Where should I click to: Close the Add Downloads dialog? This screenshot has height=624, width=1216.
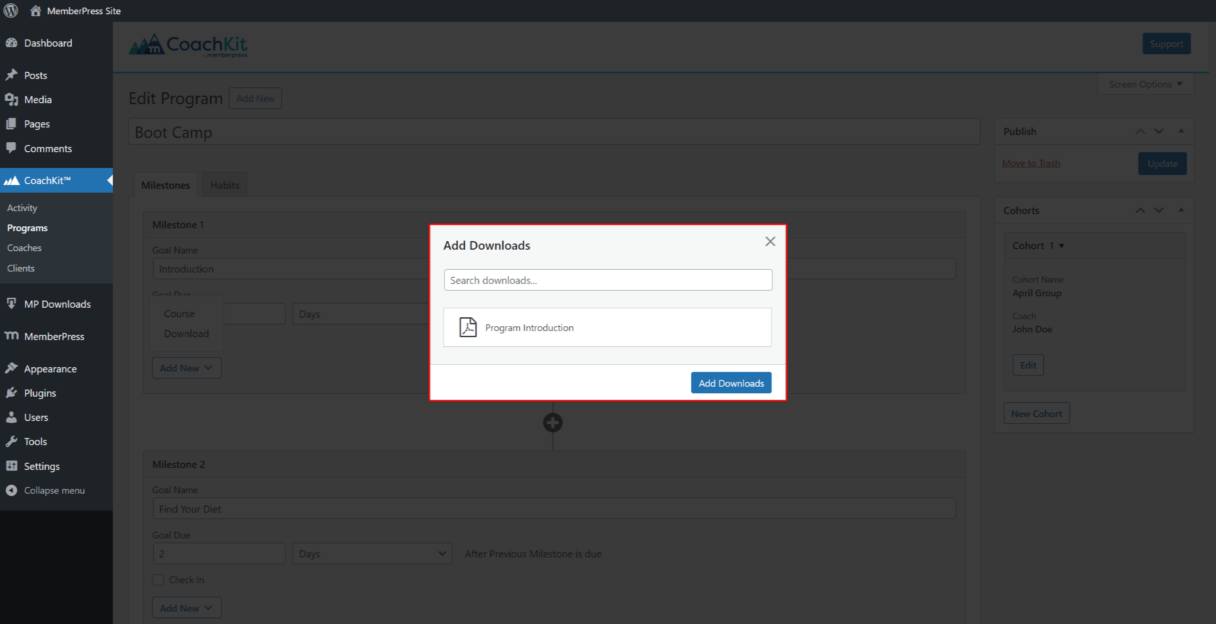pyautogui.click(x=770, y=241)
